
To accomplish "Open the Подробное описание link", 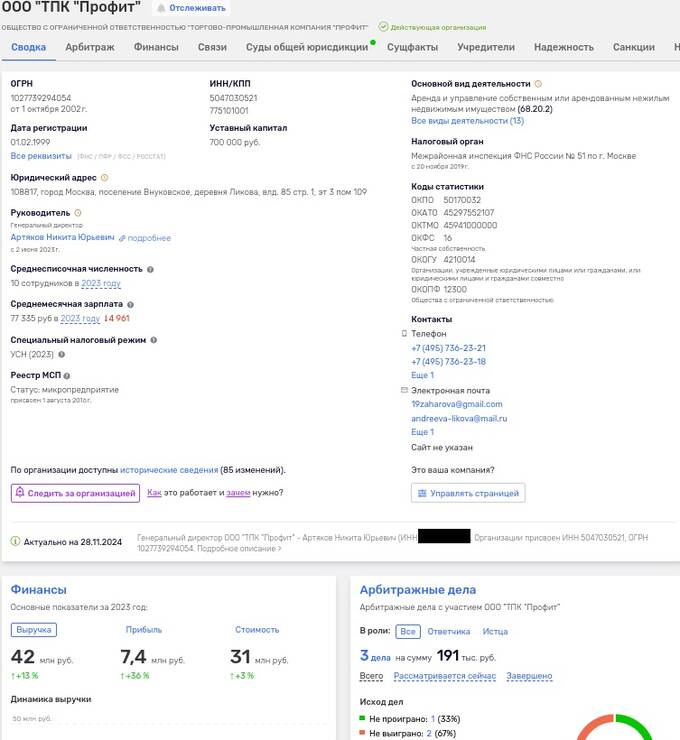I will click(x=239, y=548).
